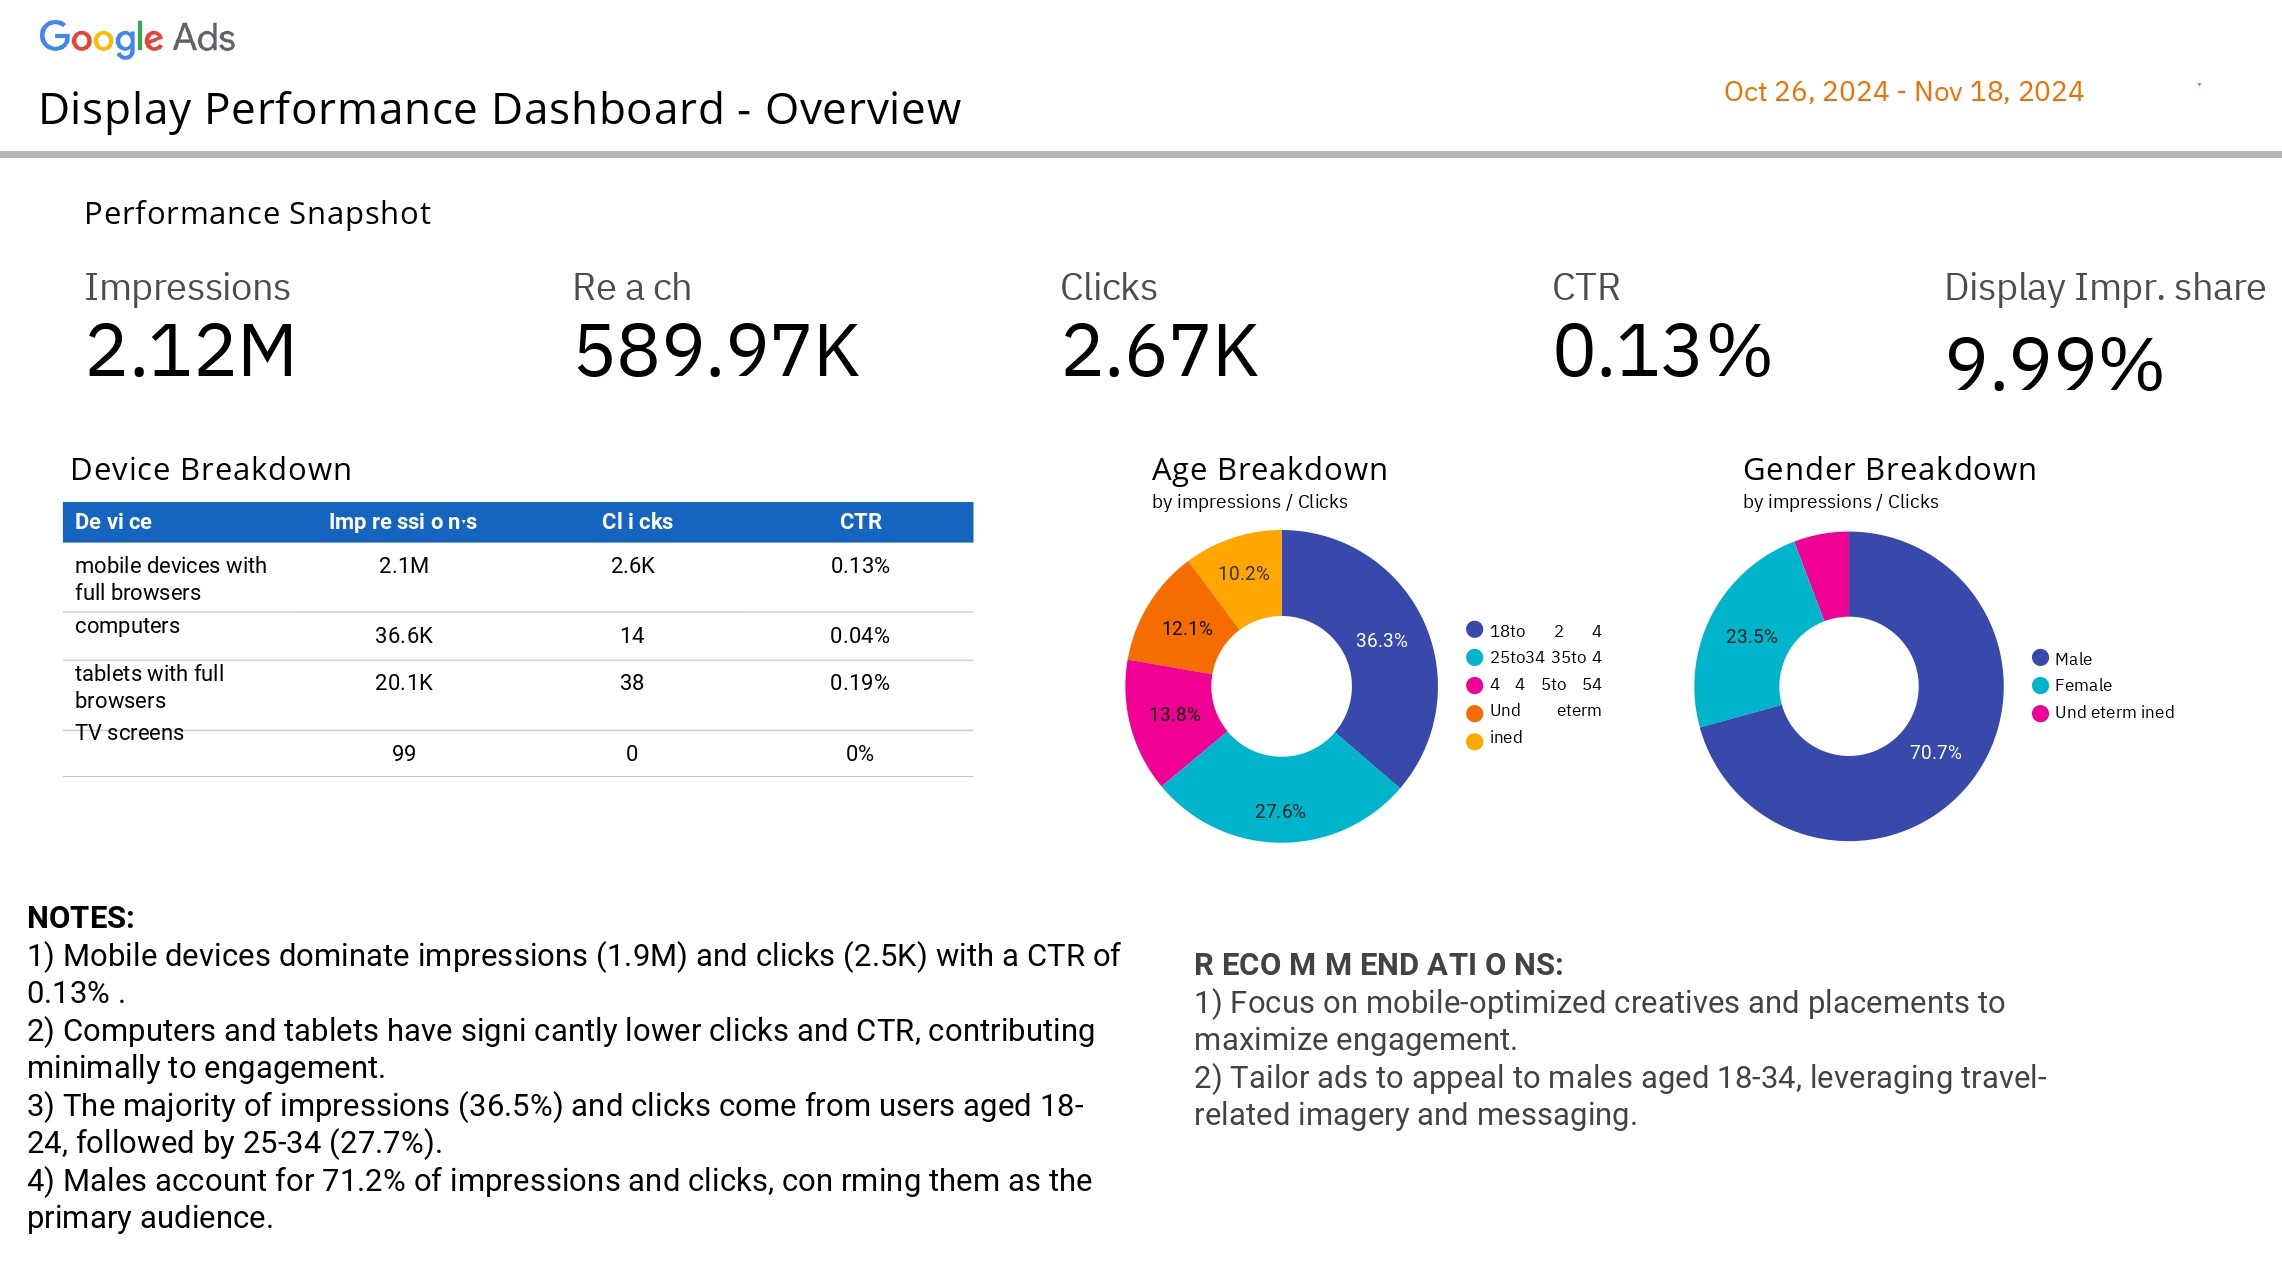Click the blue 18to24 age legend dot

tap(1474, 630)
